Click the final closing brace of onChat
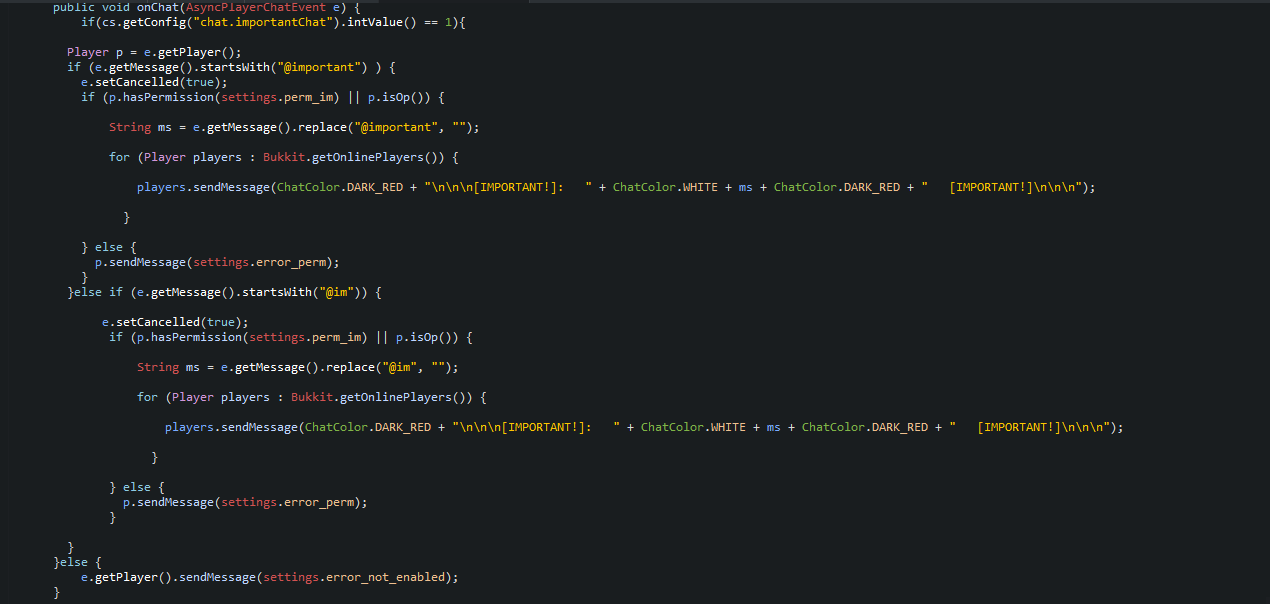This screenshot has height=604, width=1270. (57, 593)
